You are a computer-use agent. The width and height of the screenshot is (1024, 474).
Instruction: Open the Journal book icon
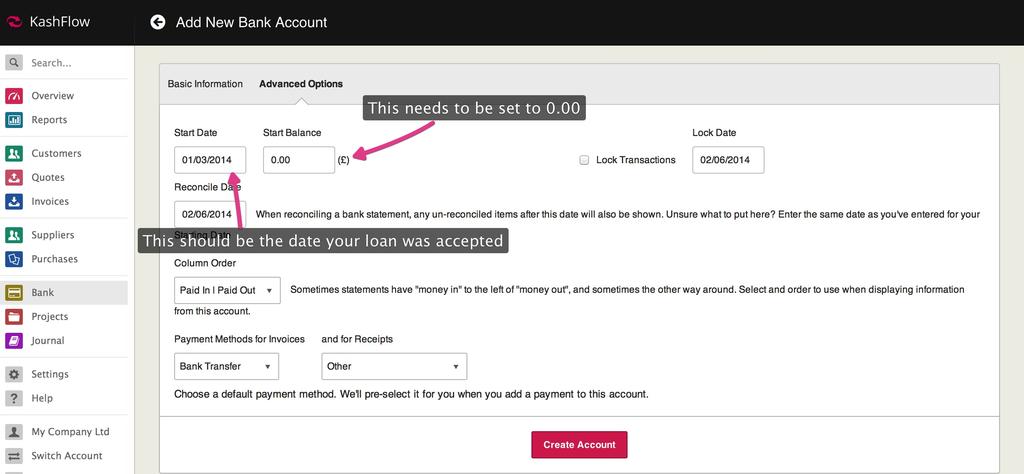point(14,341)
